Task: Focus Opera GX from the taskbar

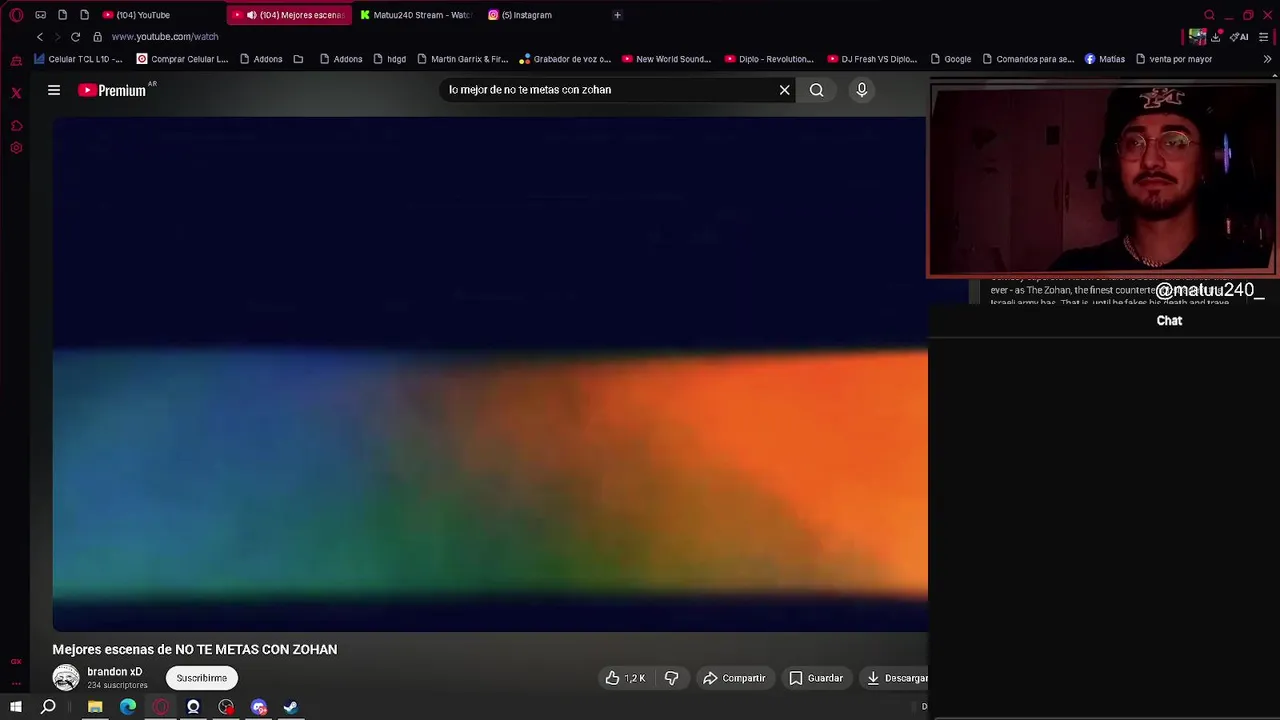Action: pos(161,707)
